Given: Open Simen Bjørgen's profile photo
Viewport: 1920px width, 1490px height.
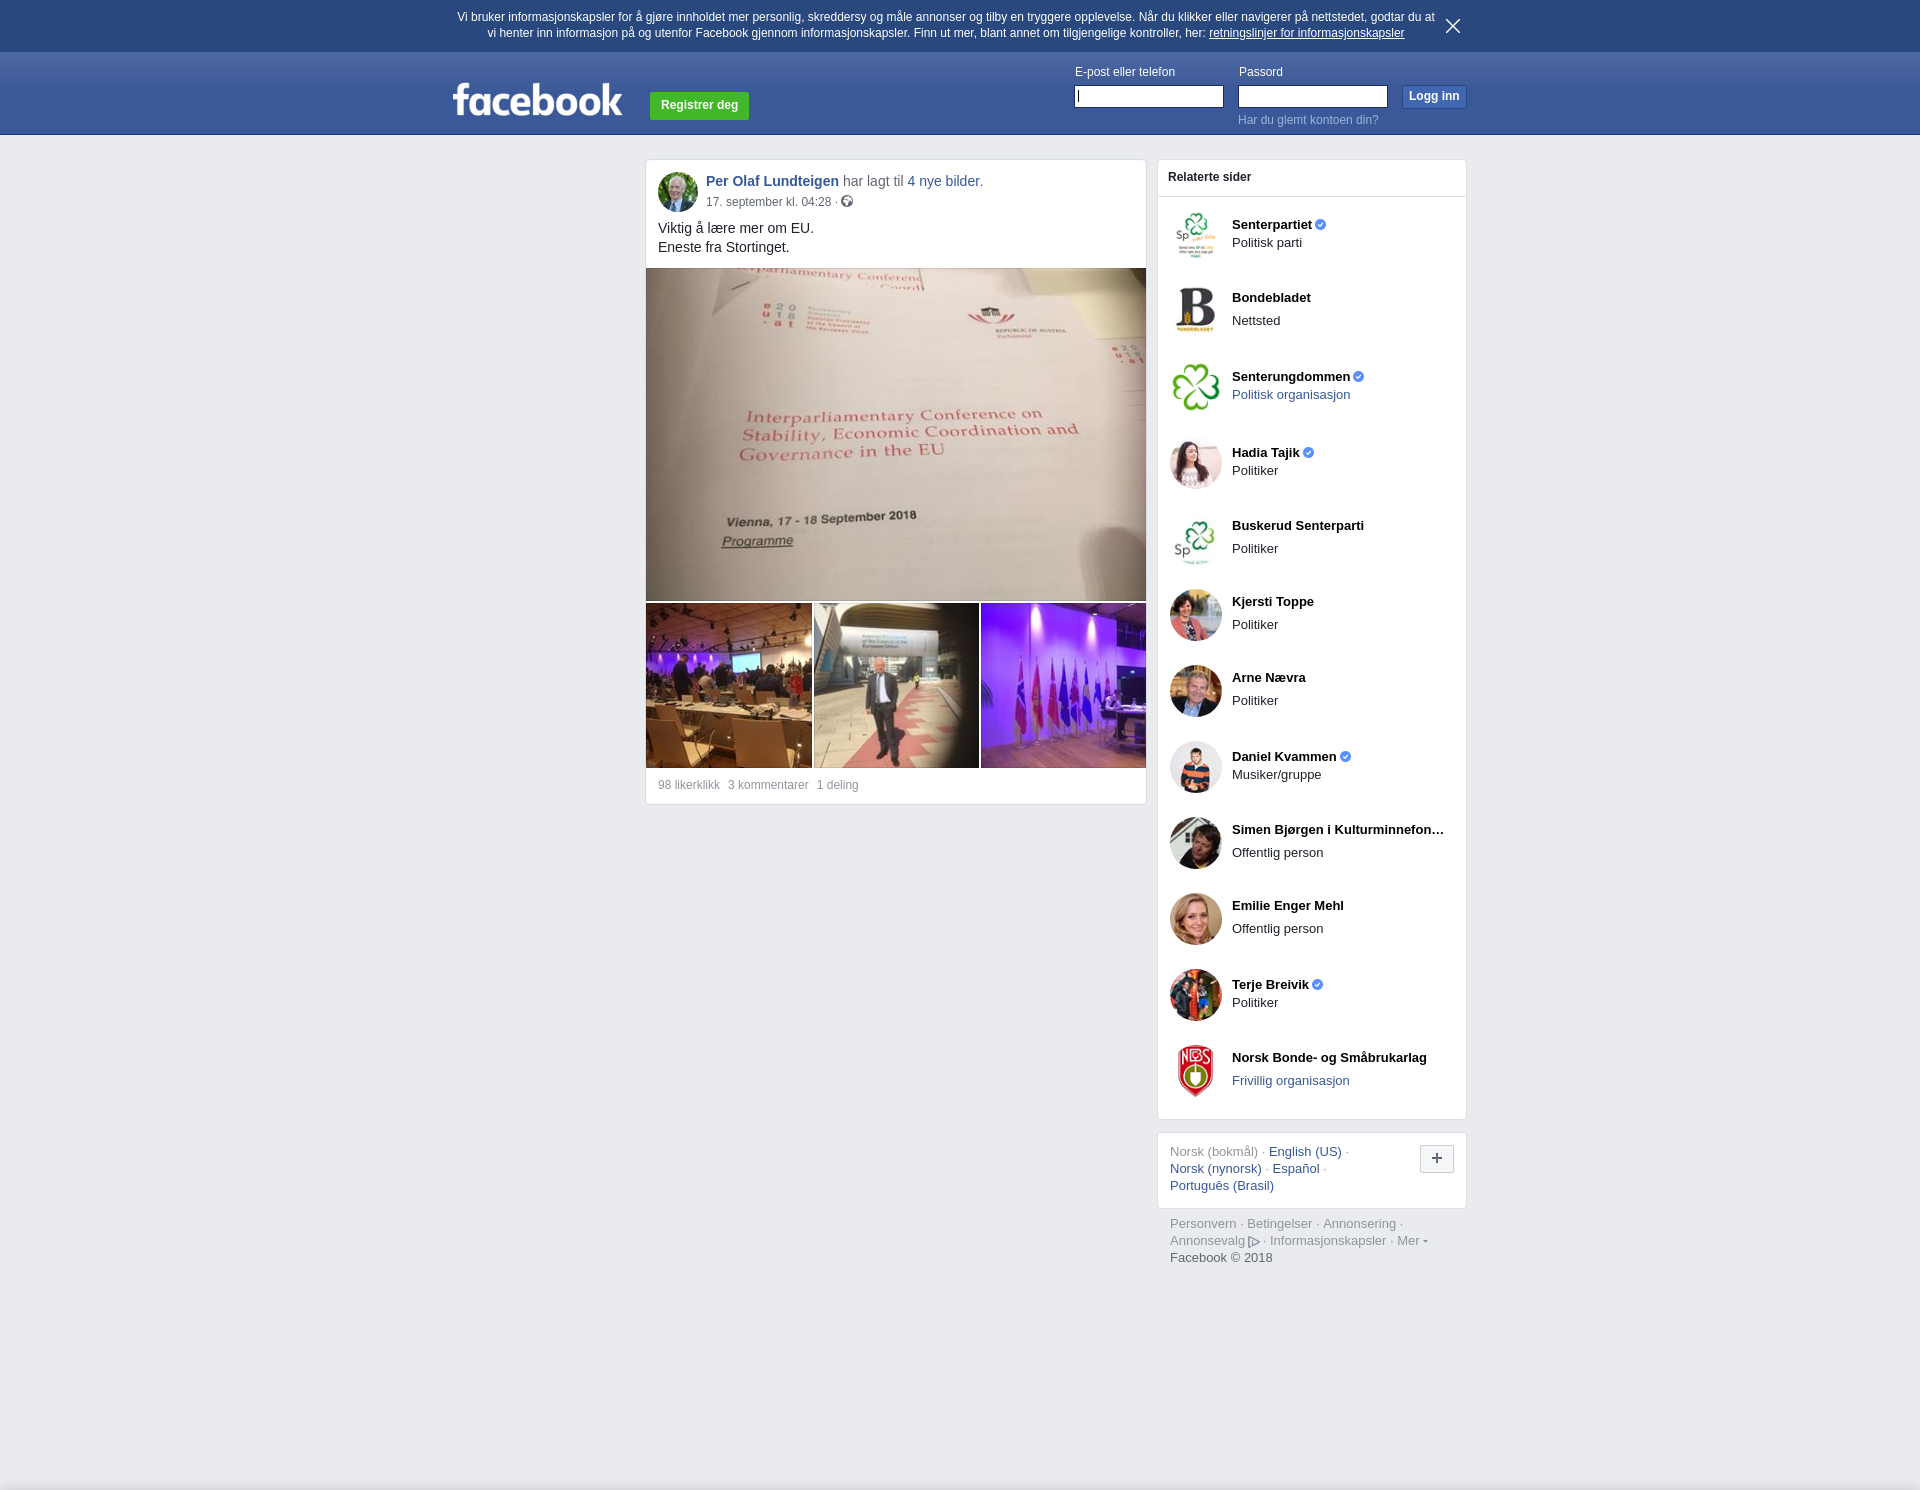Looking at the screenshot, I should click(x=1196, y=843).
